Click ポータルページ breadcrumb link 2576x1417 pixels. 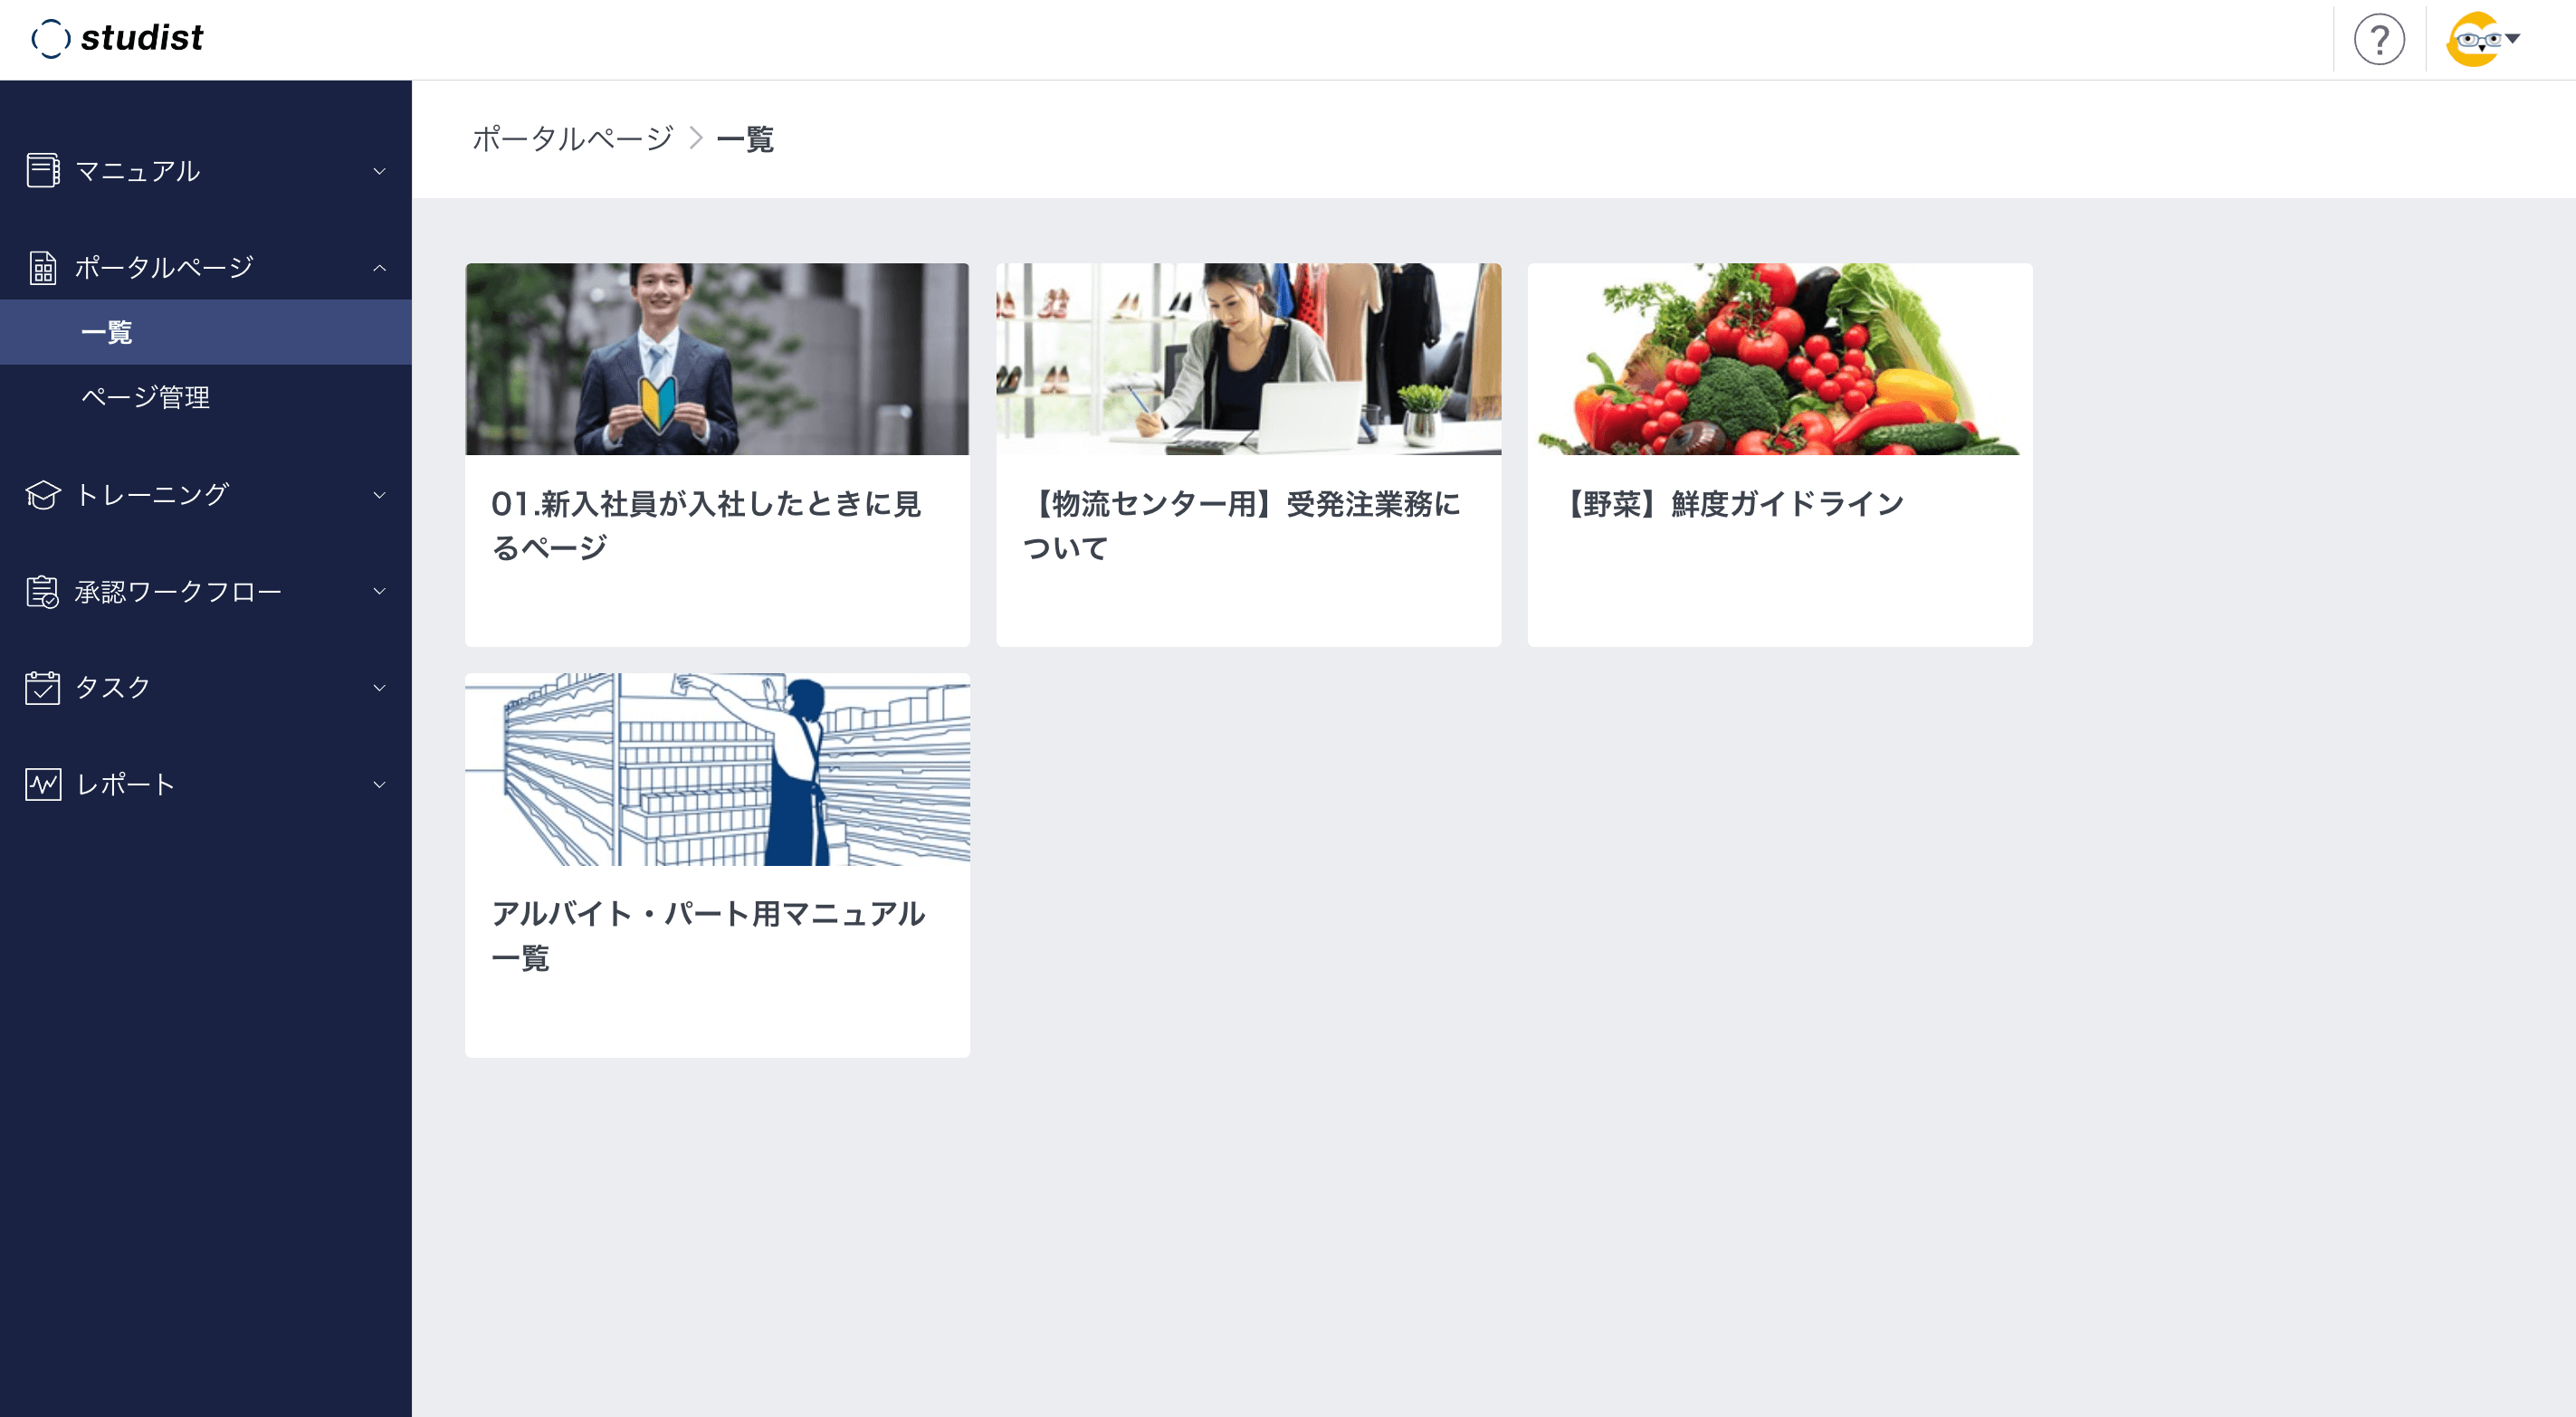(572, 138)
